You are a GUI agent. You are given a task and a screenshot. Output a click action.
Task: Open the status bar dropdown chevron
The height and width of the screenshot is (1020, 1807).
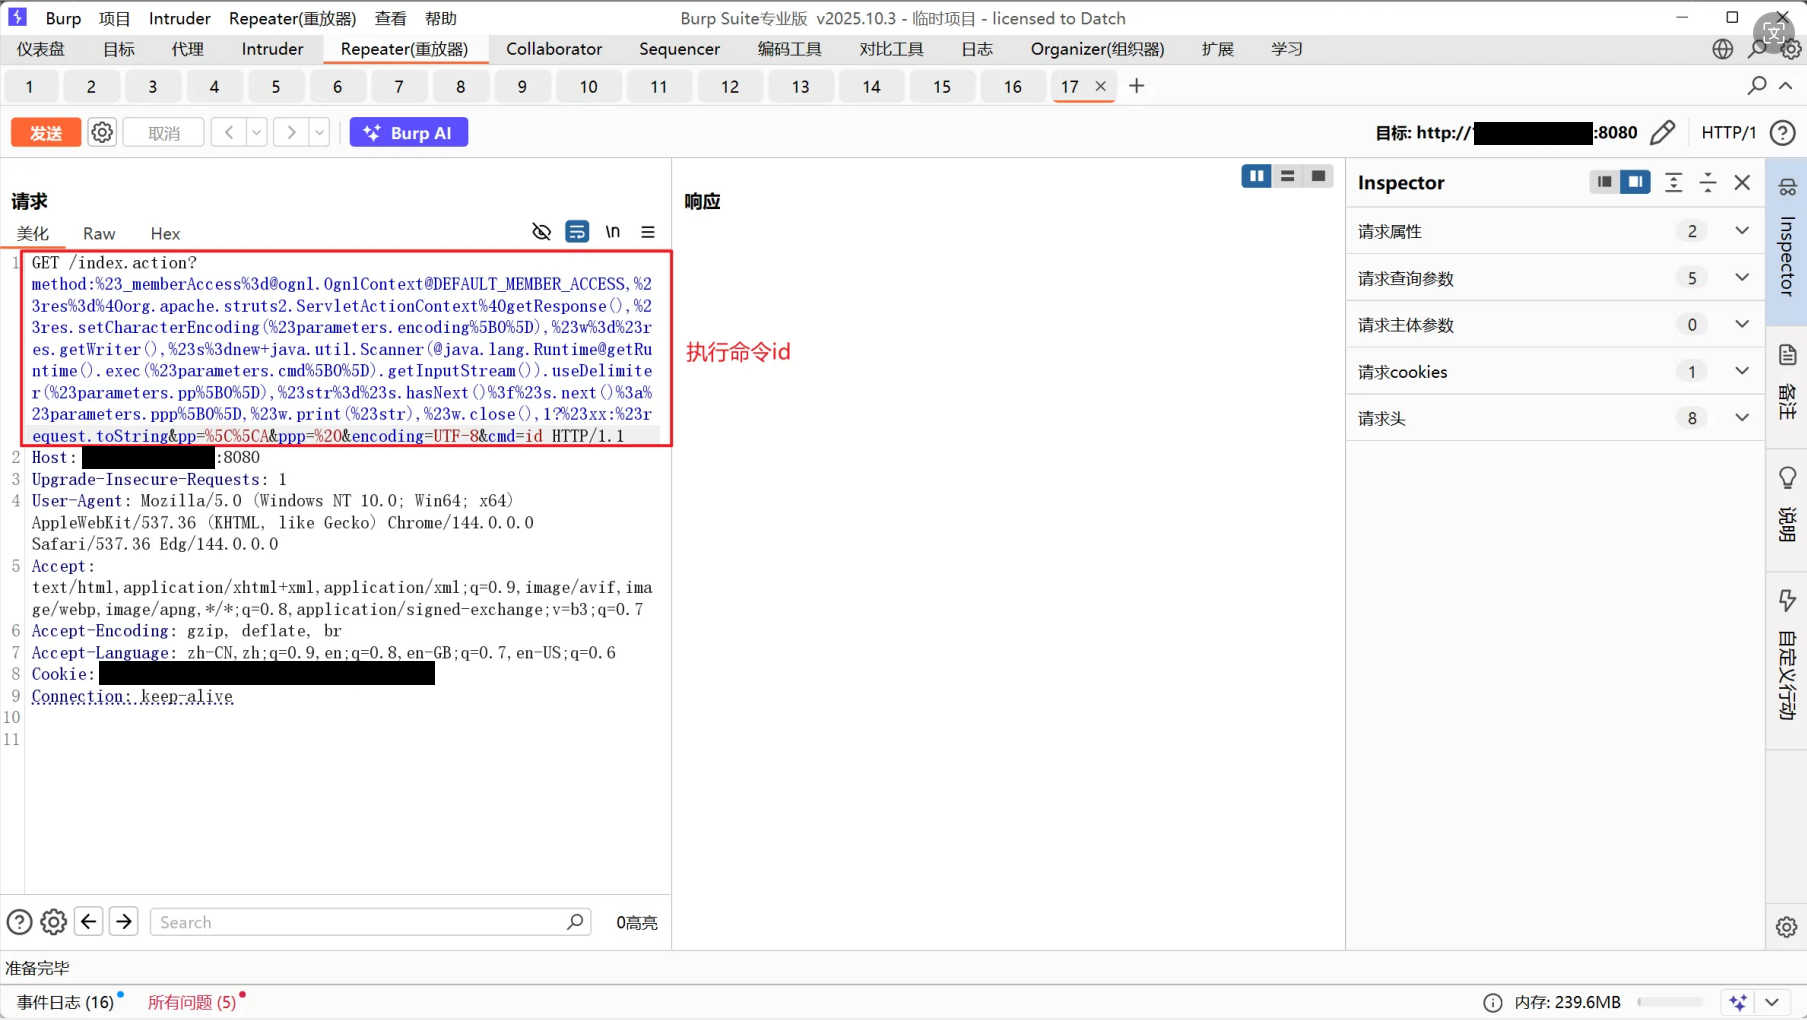[1772, 1002]
